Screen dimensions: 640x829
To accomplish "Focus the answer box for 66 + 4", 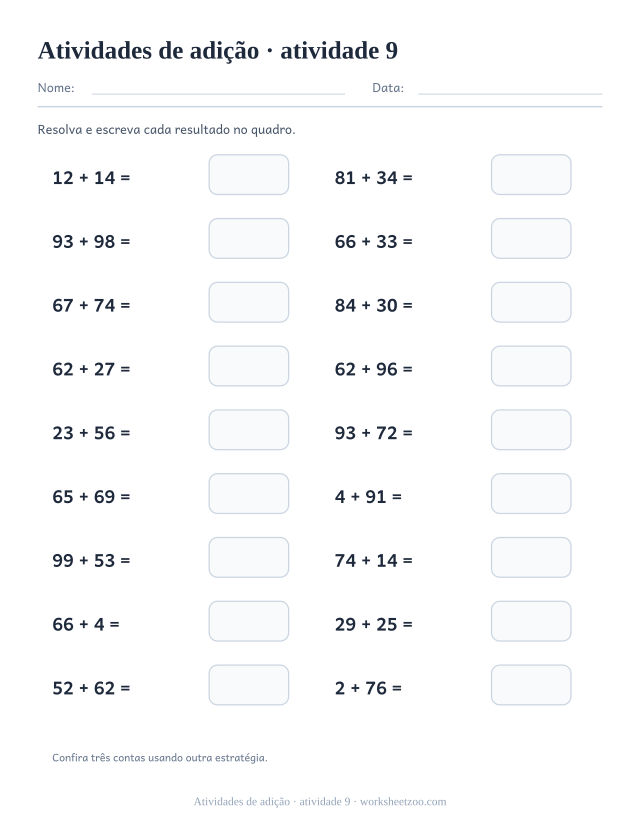I will 248,621.
